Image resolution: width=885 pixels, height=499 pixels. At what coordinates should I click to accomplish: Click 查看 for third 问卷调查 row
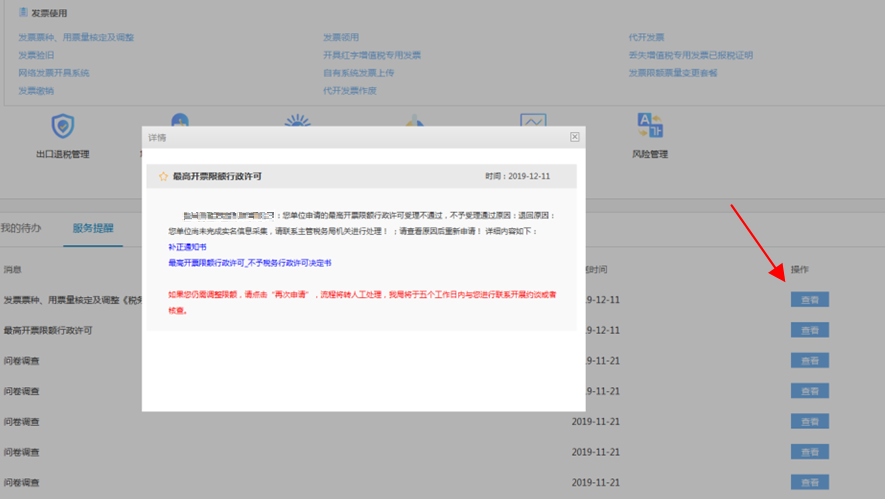click(810, 421)
